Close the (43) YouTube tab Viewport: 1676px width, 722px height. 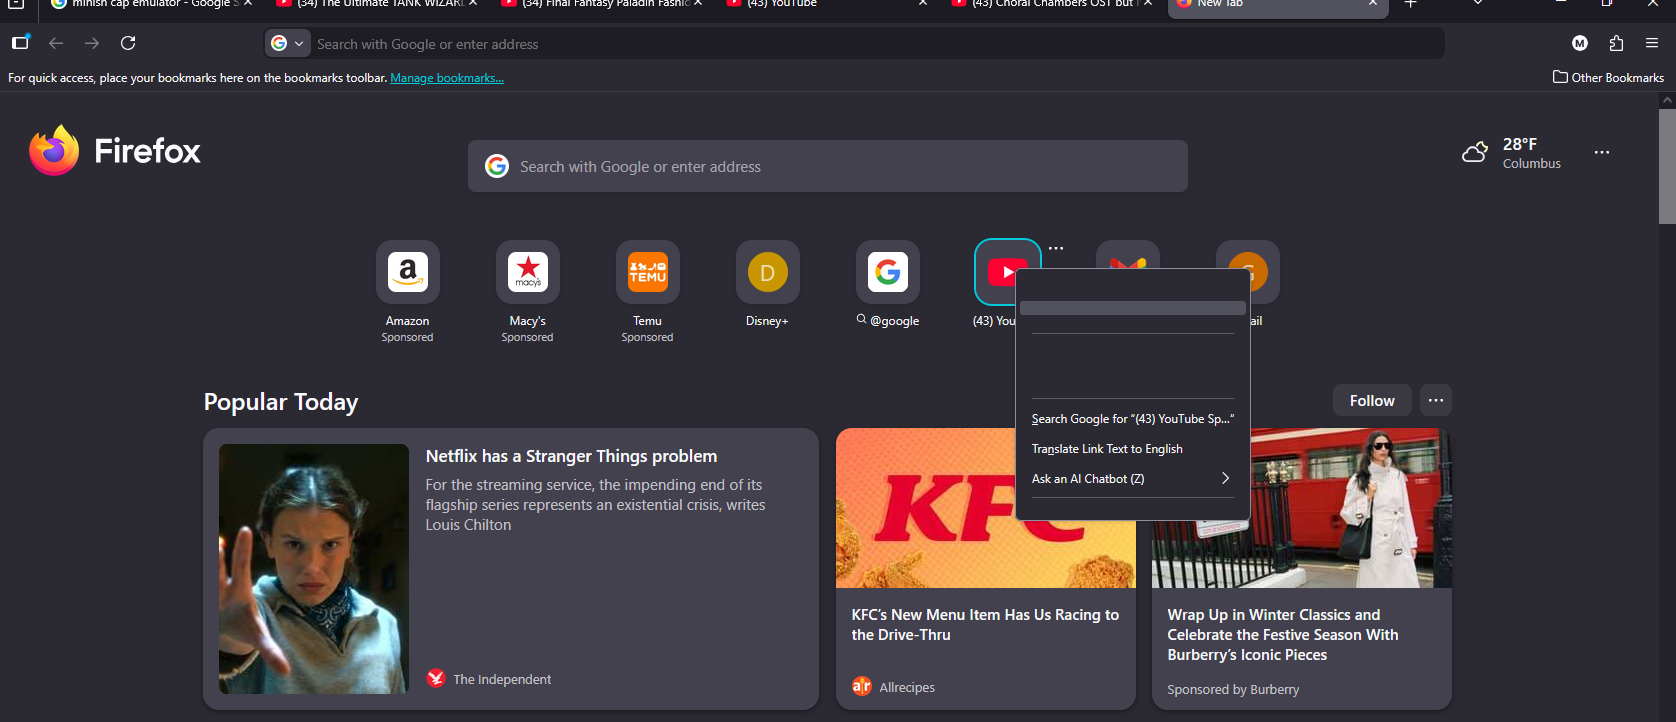click(923, 4)
